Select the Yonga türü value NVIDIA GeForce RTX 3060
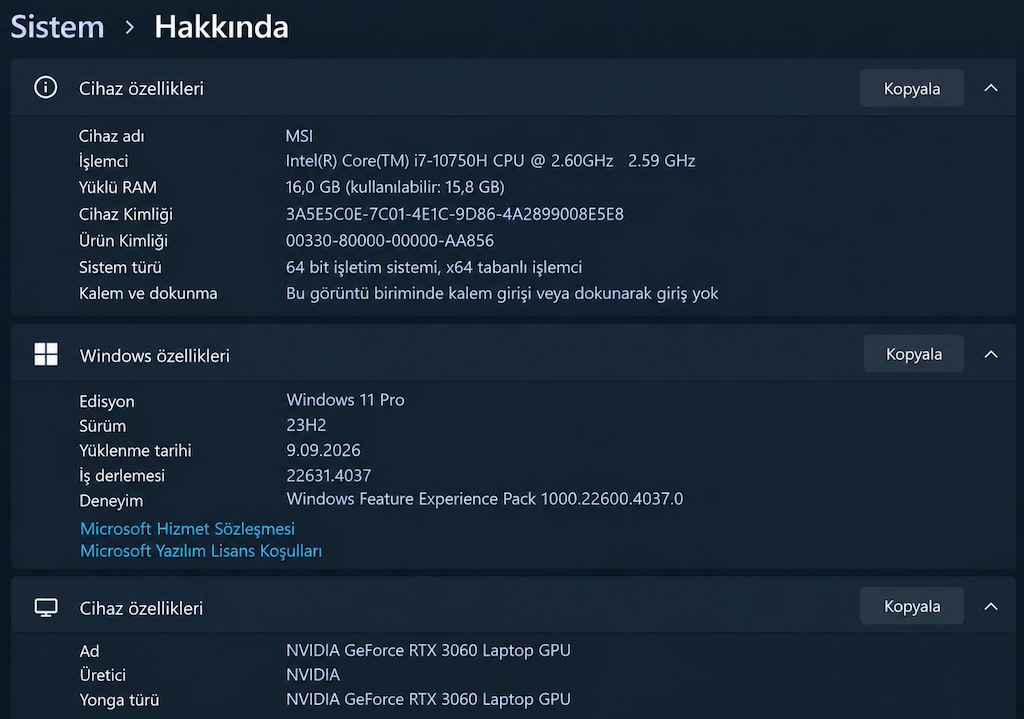The width and height of the screenshot is (1024, 719). pos(428,699)
